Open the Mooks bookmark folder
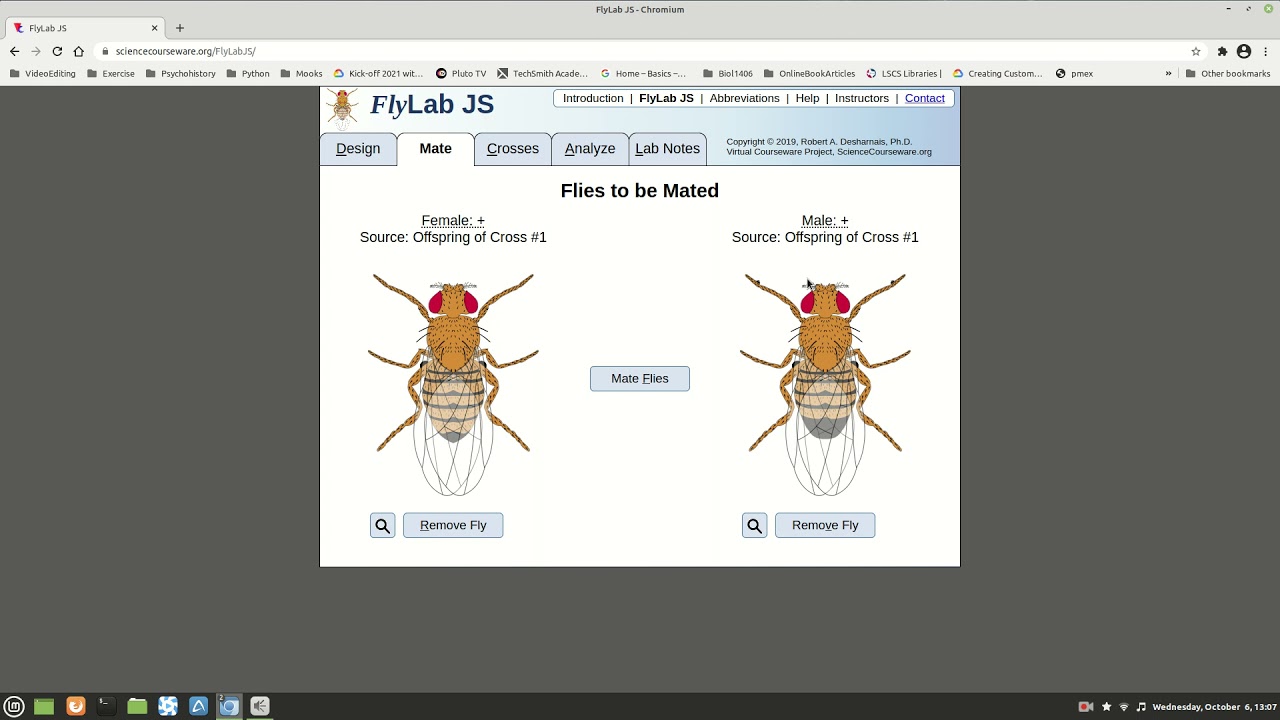 301,73
